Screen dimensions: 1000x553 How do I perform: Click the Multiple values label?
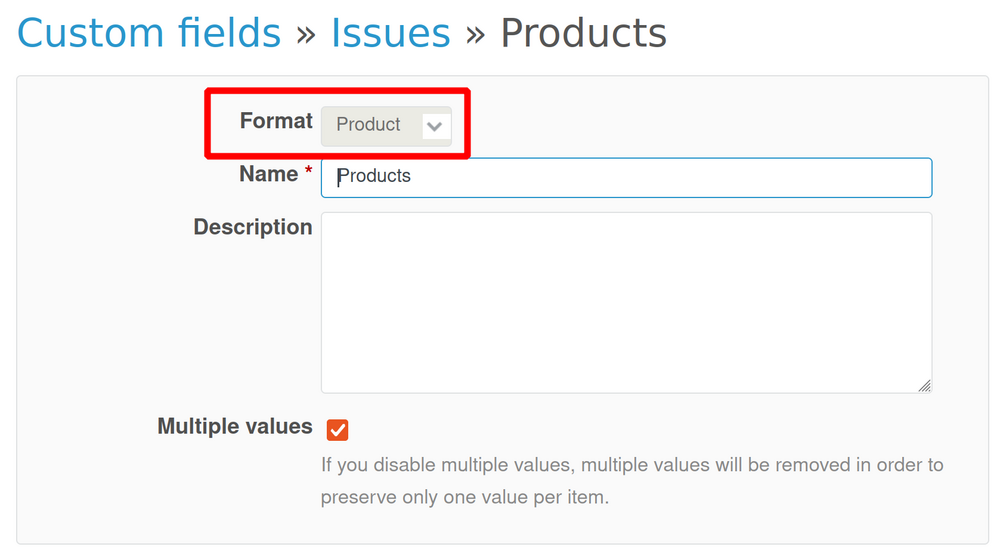235,427
